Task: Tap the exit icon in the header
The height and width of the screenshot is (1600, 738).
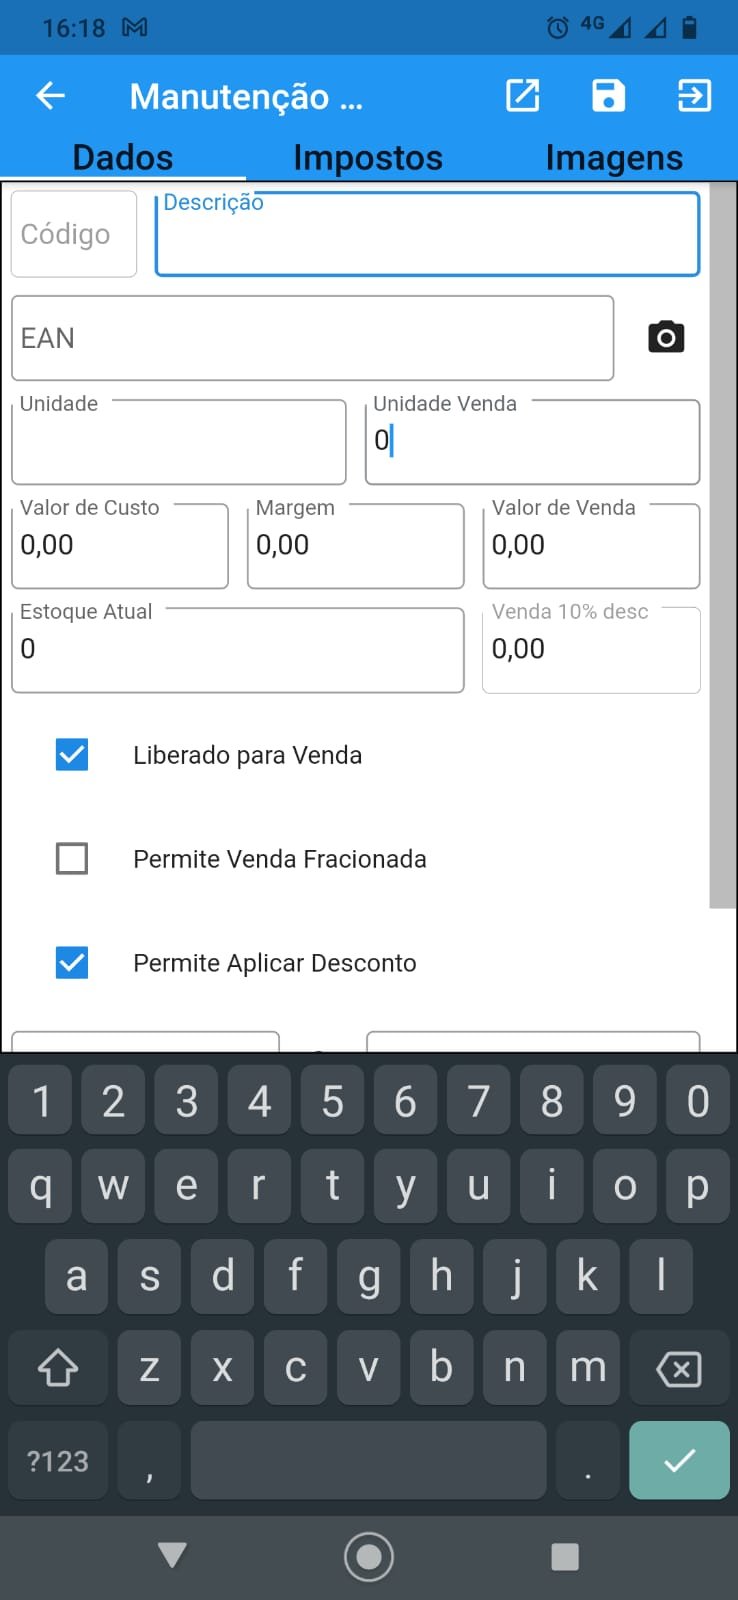Action: click(694, 96)
